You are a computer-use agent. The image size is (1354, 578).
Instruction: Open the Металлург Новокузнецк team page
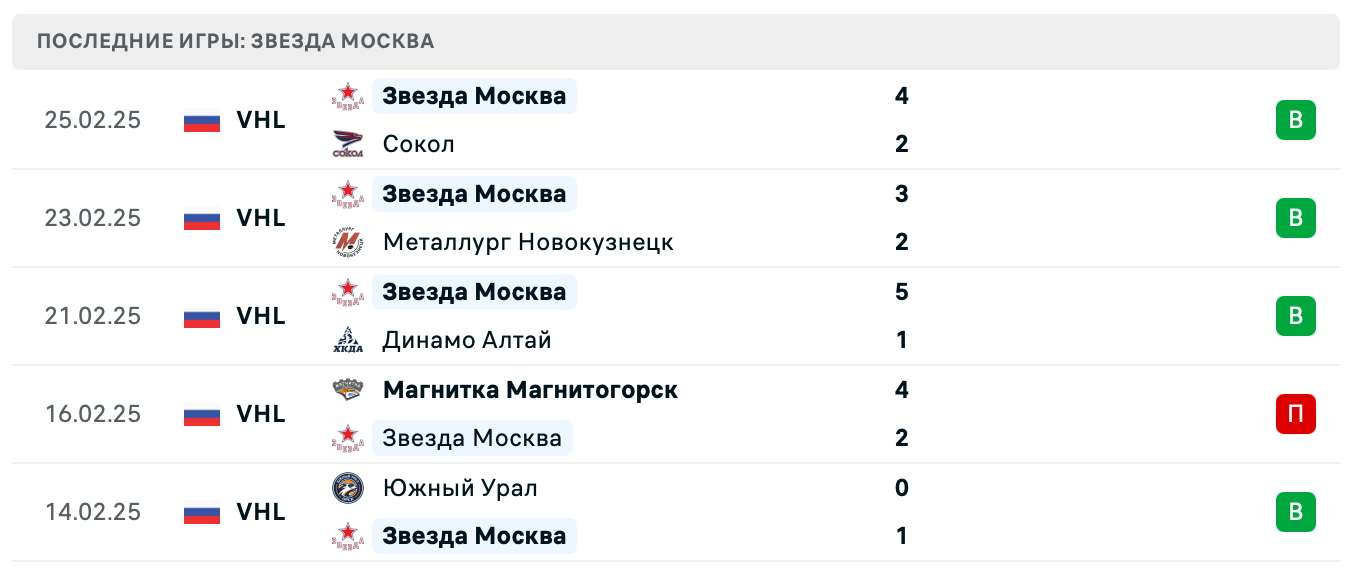pos(528,242)
